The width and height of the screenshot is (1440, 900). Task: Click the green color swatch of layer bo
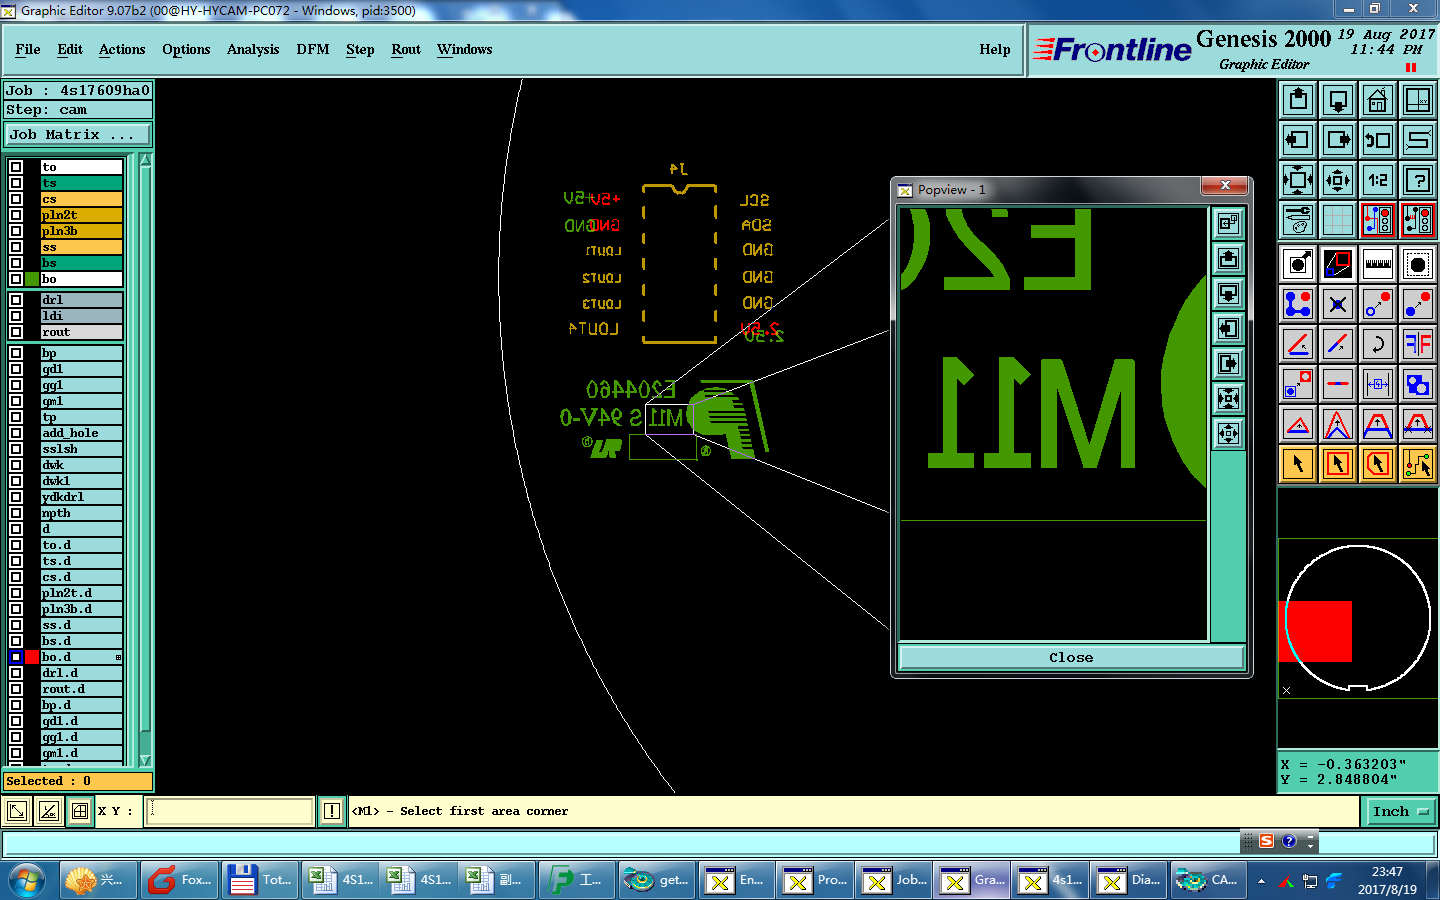tap(32, 279)
